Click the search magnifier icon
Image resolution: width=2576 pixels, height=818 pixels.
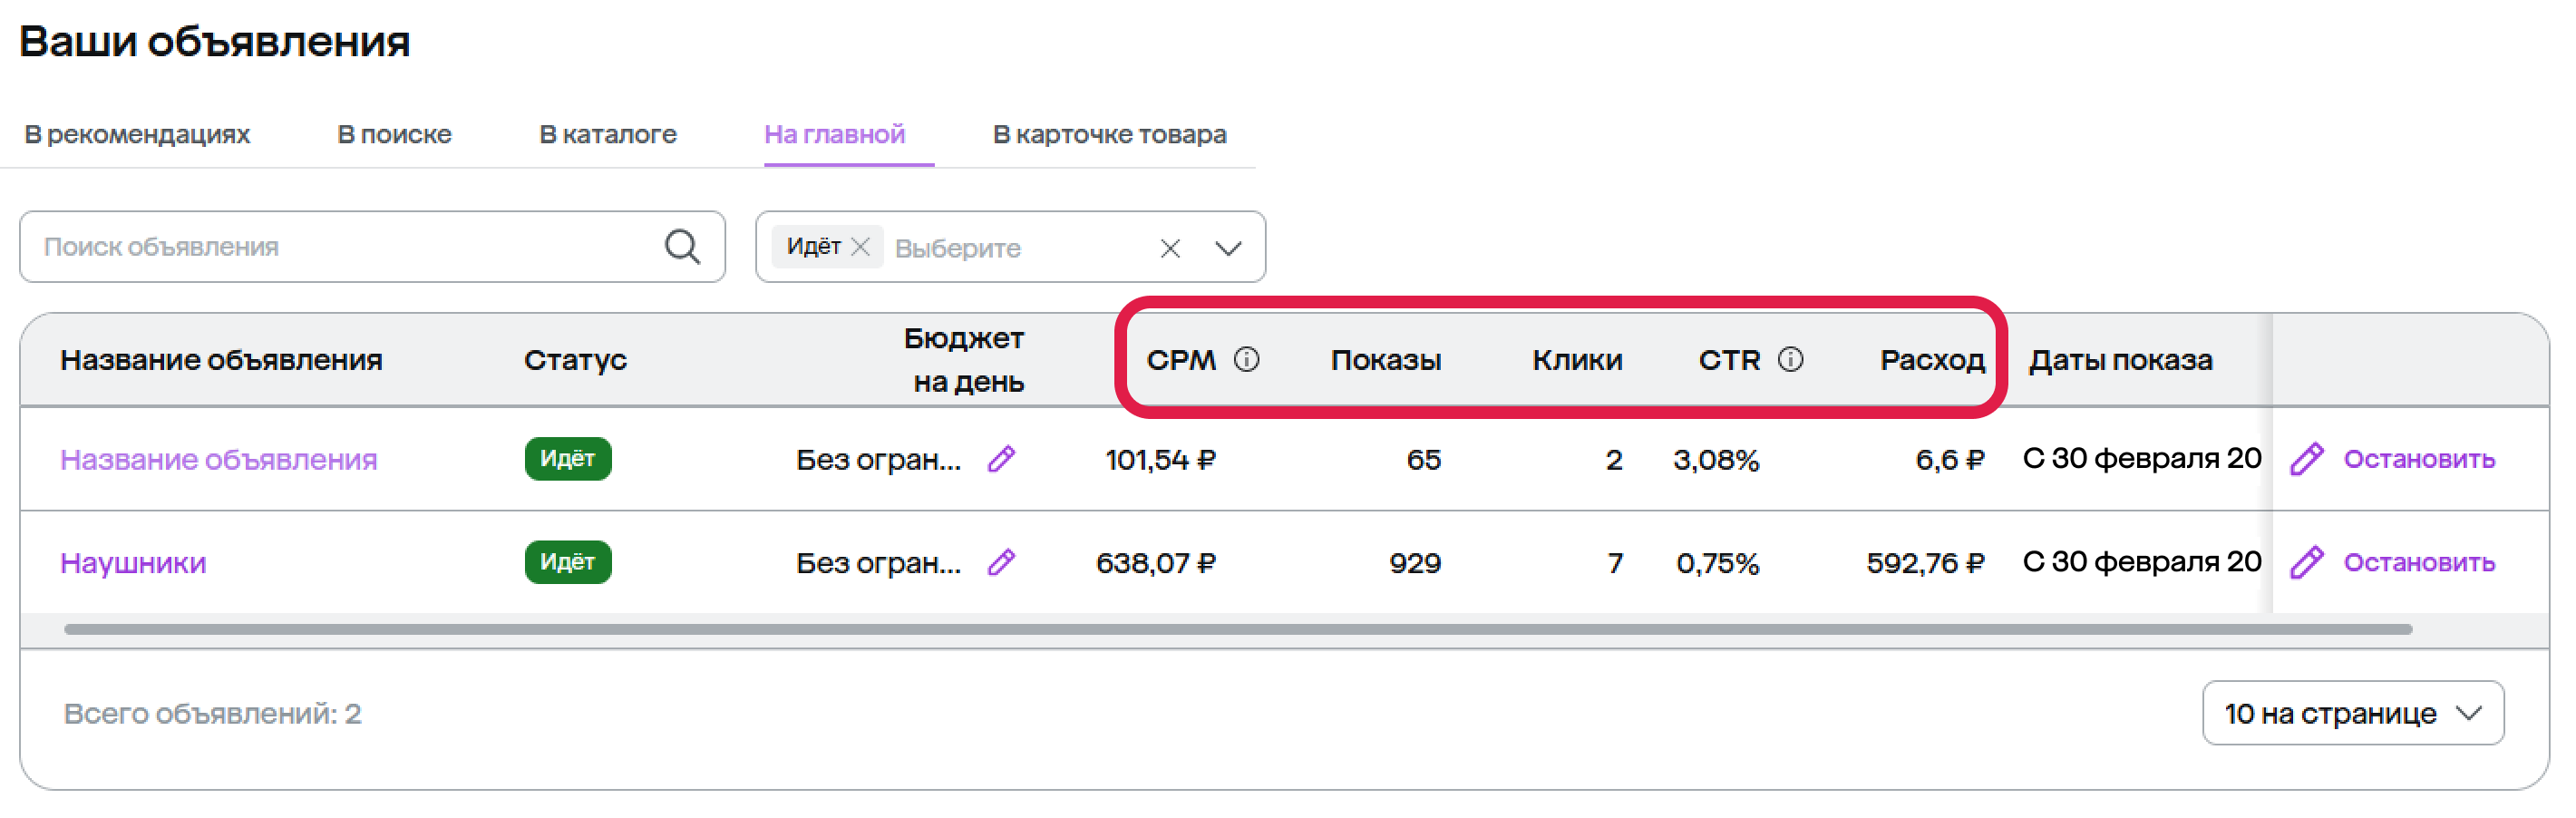coord(682,246)
